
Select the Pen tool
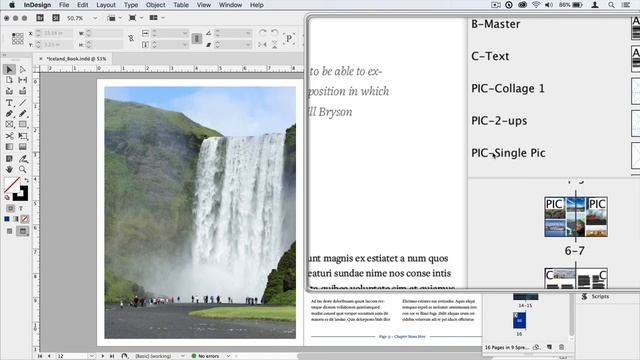pos(9,113)
